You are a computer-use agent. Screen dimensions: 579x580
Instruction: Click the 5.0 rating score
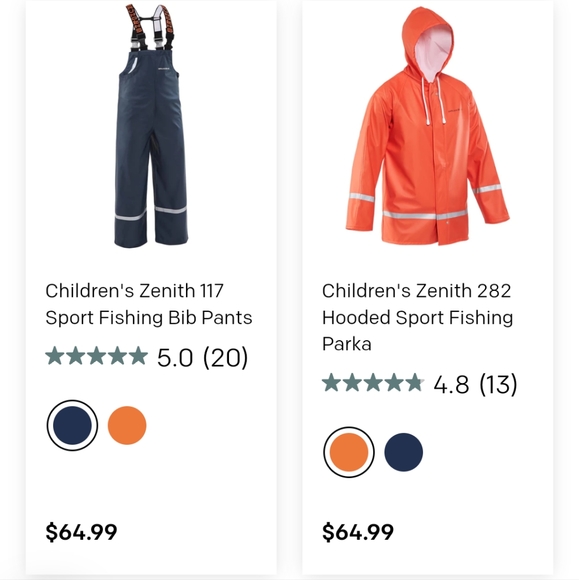(x=175, y=358)
